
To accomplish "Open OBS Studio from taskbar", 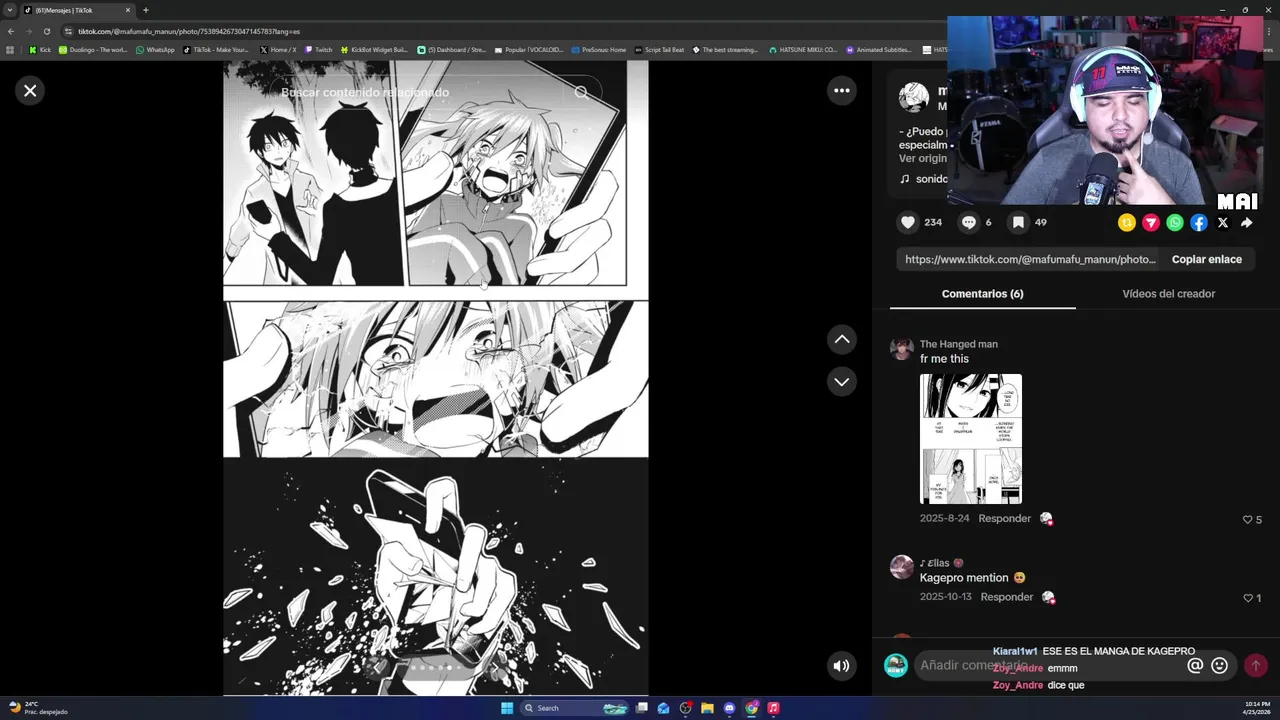I will tap(685, 708).
